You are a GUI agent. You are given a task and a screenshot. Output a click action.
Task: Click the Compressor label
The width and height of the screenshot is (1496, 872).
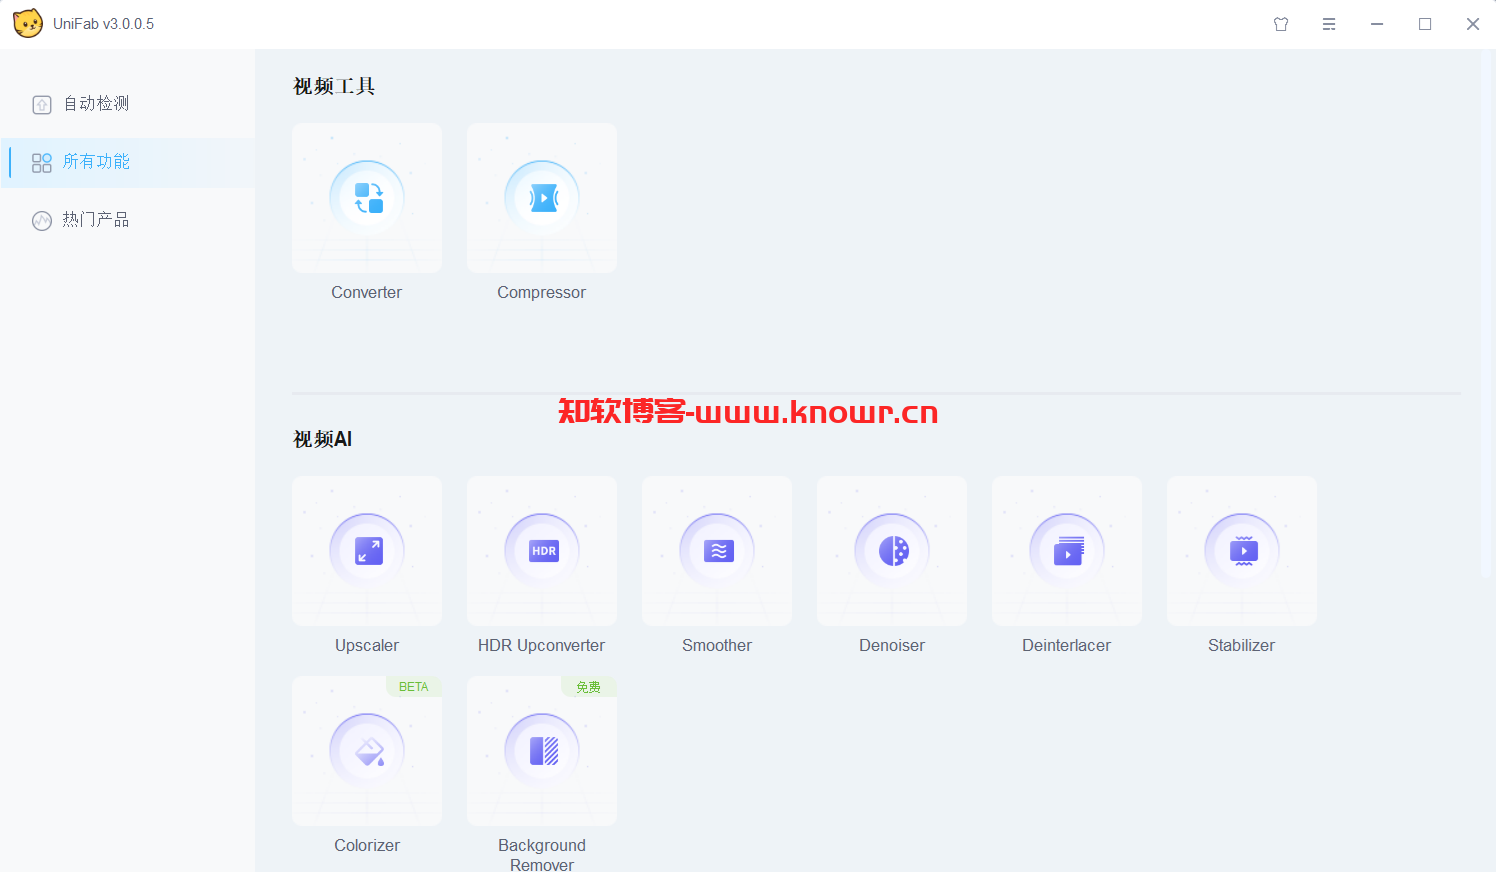click(542, 292)
